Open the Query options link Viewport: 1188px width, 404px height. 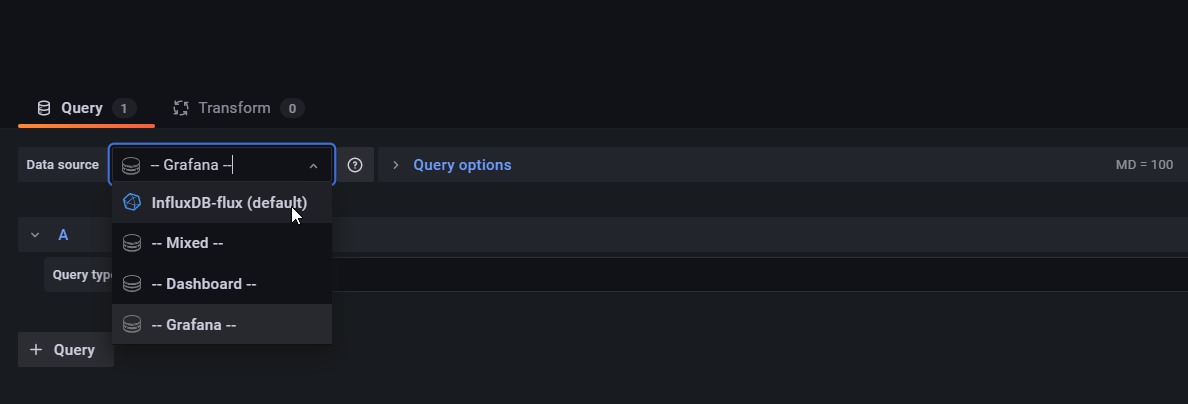click(x=462, y=165)
